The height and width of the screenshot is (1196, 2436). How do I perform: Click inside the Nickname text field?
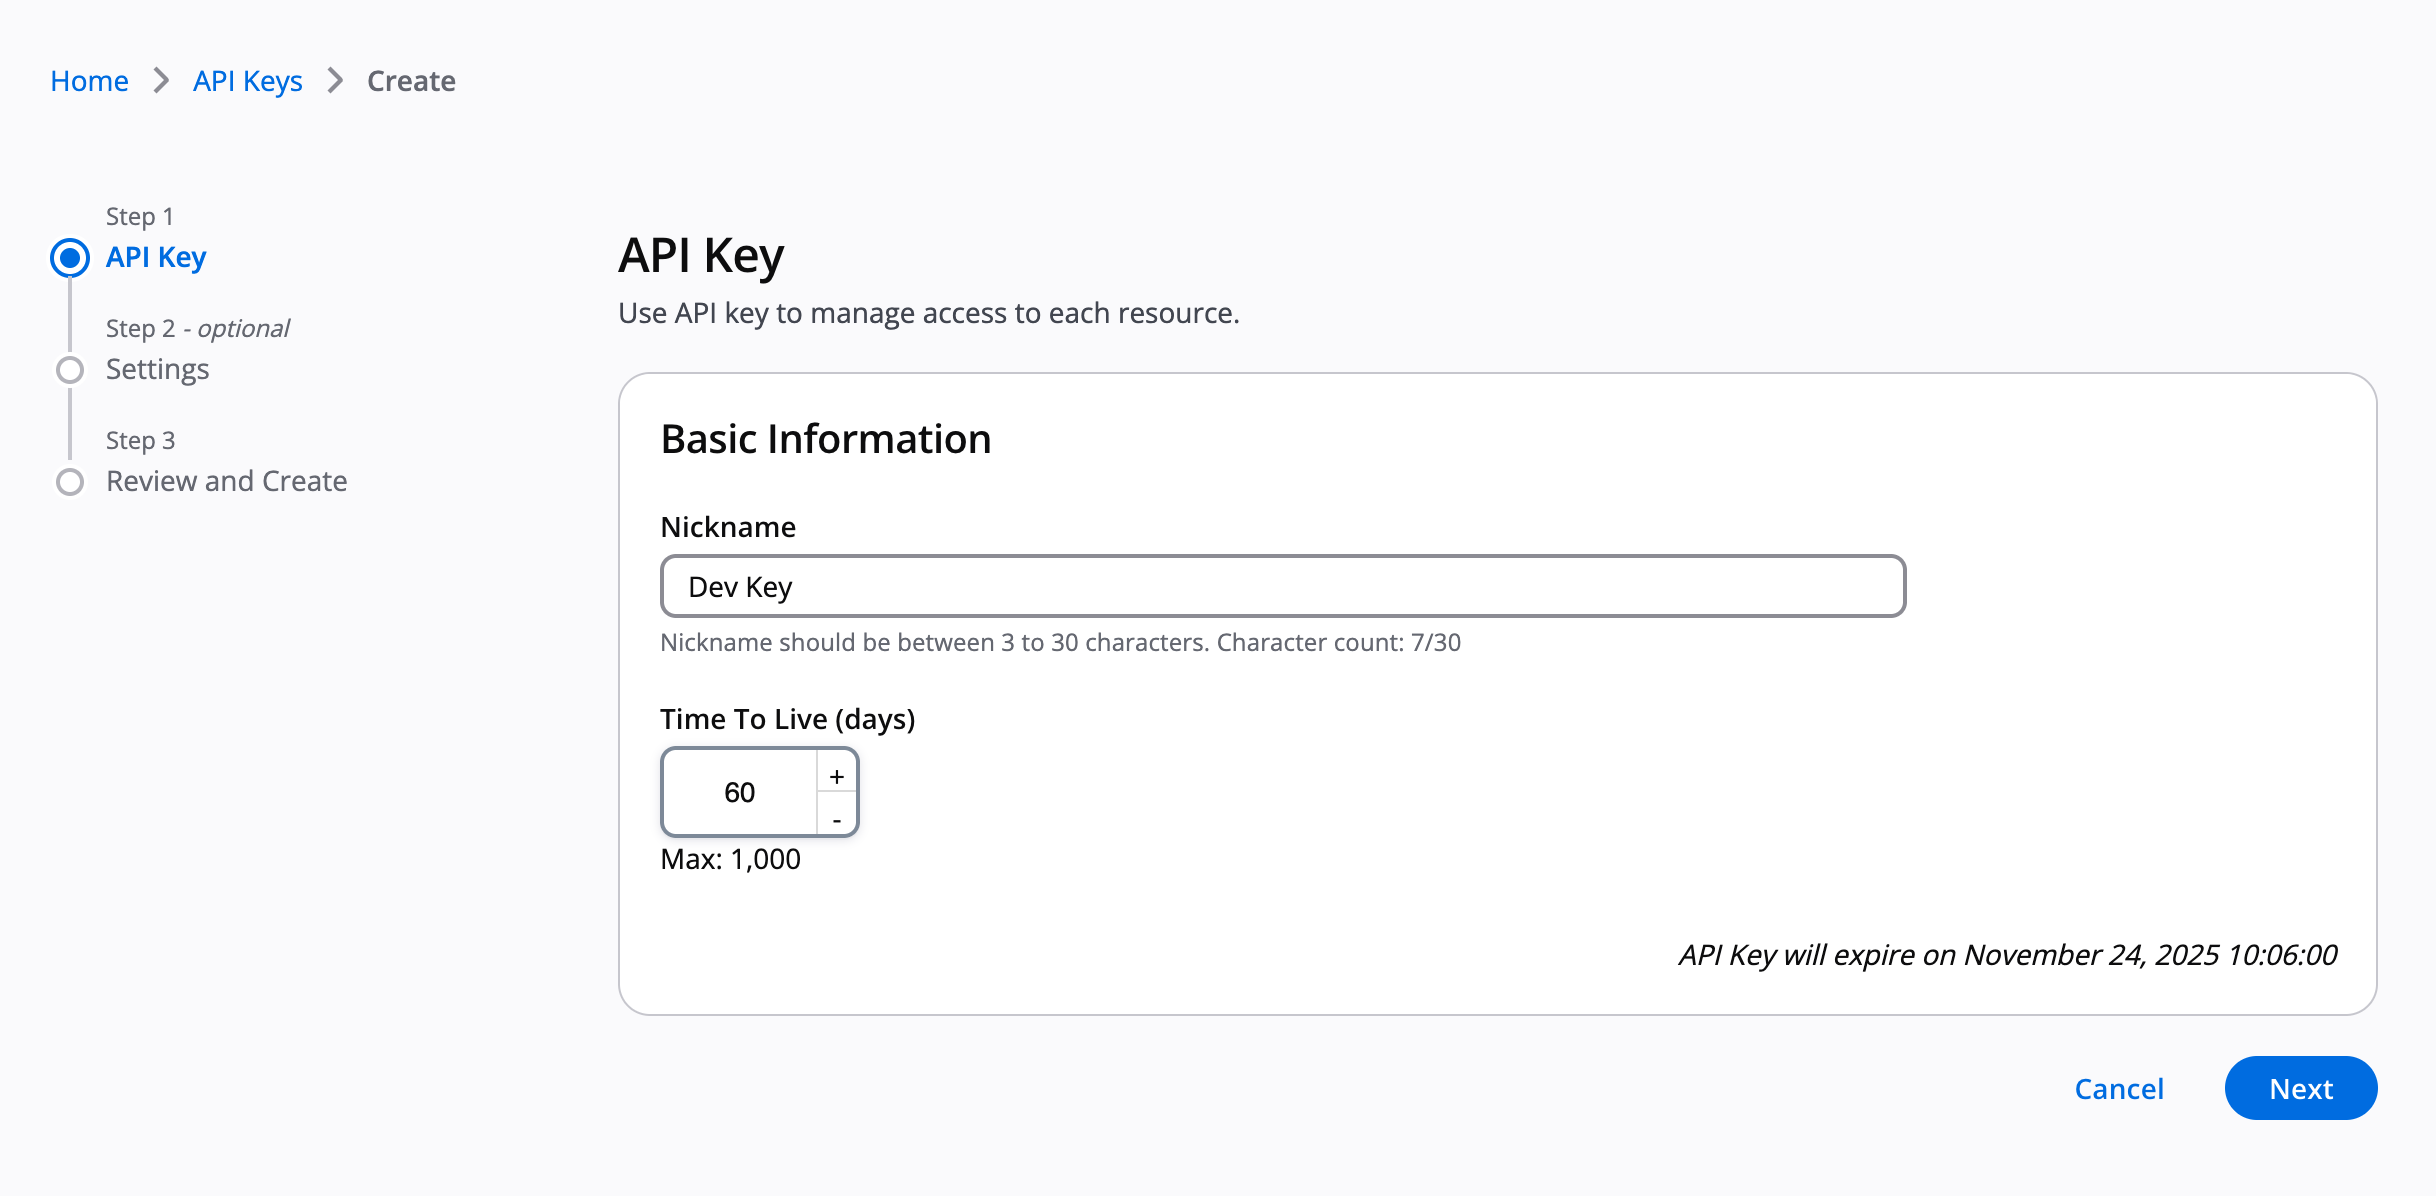point(1283,586)
